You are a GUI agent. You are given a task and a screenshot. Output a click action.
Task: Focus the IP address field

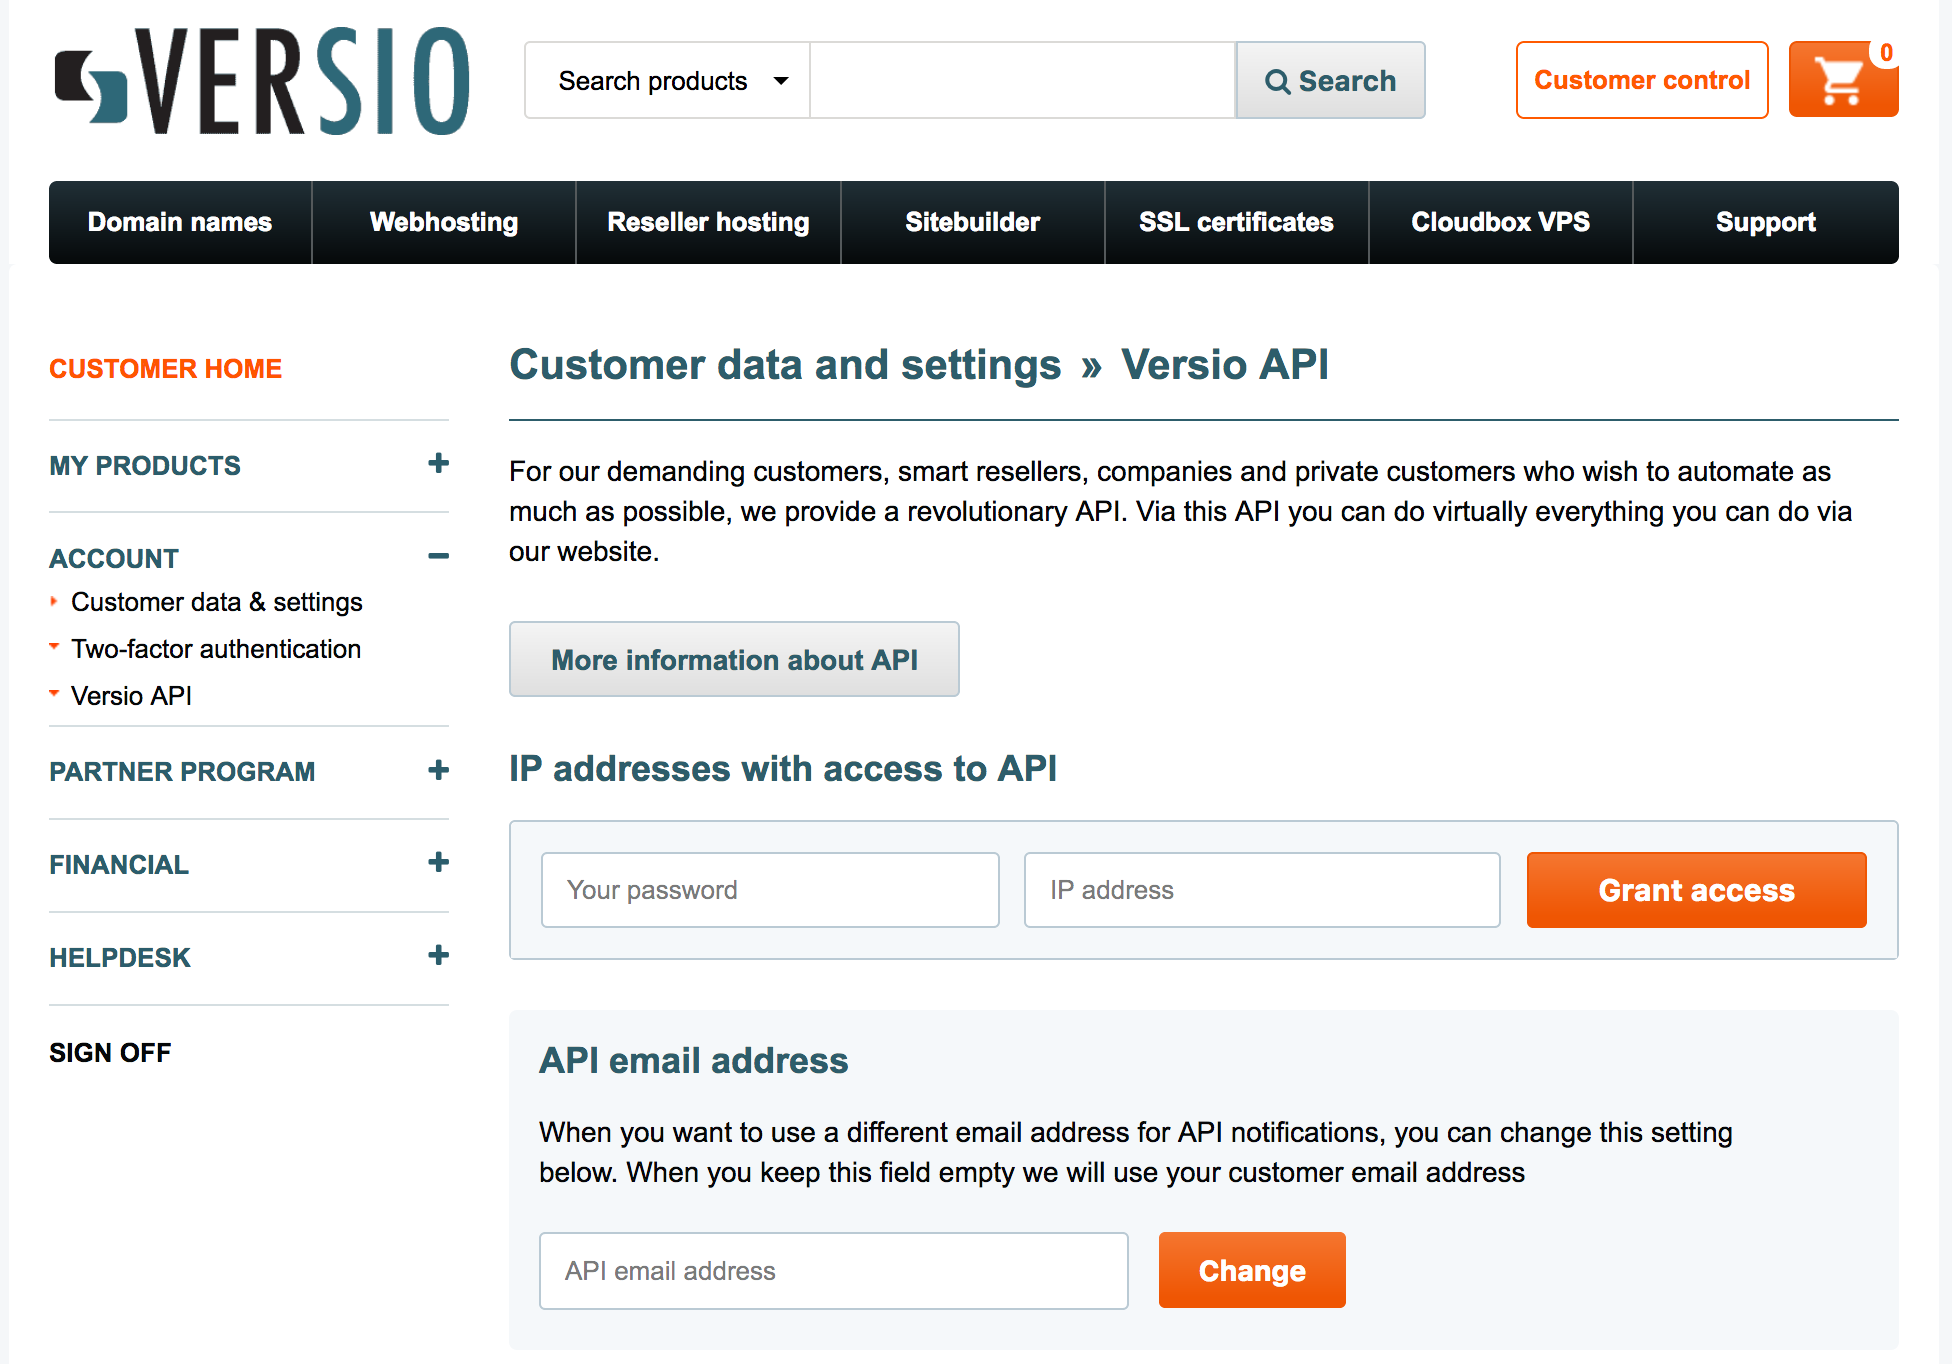tap(1262, 890)
